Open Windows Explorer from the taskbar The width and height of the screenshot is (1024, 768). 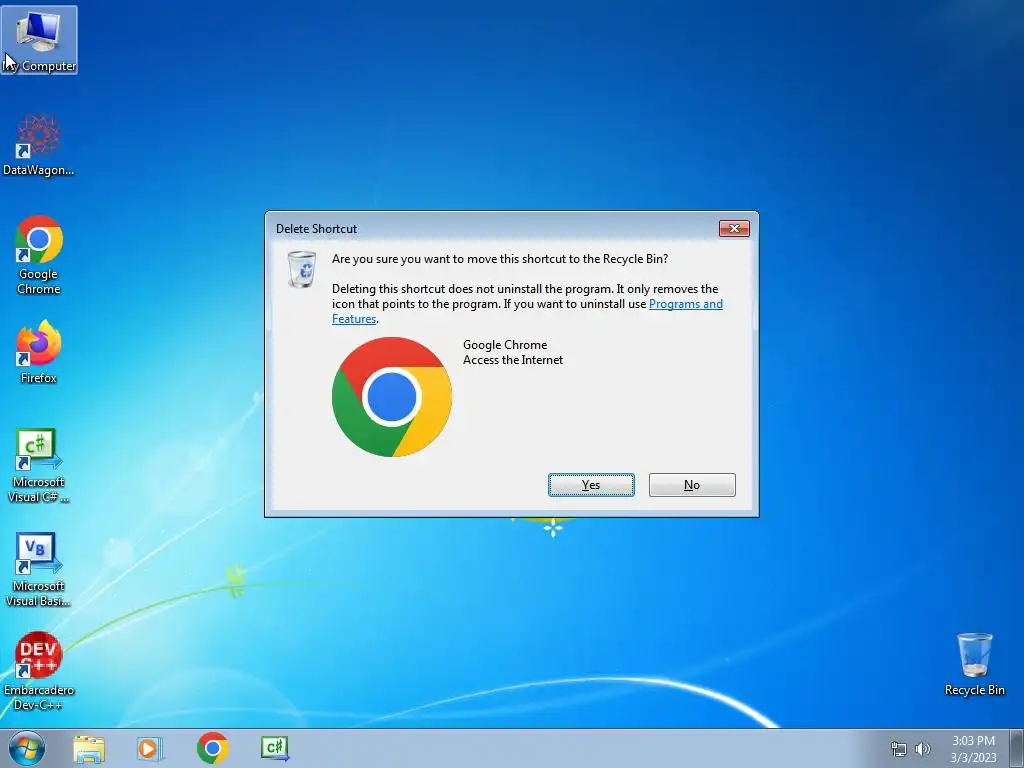[x=89, y=748]
